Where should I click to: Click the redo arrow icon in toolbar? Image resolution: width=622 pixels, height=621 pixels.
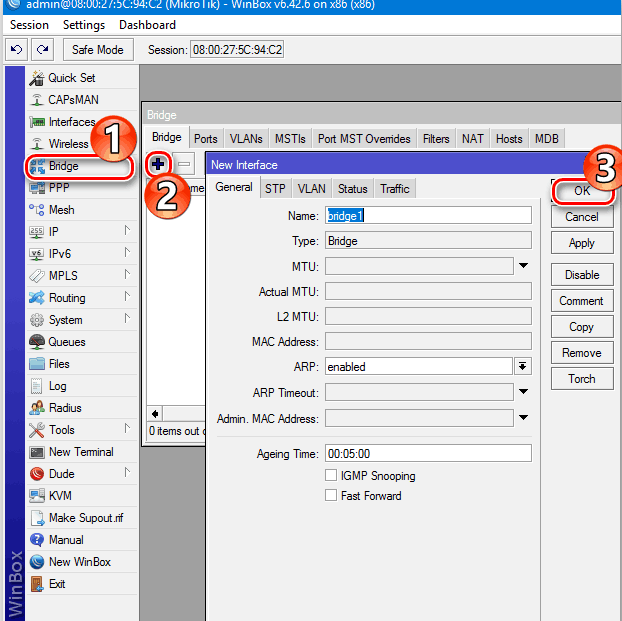[x=41, y=49]
